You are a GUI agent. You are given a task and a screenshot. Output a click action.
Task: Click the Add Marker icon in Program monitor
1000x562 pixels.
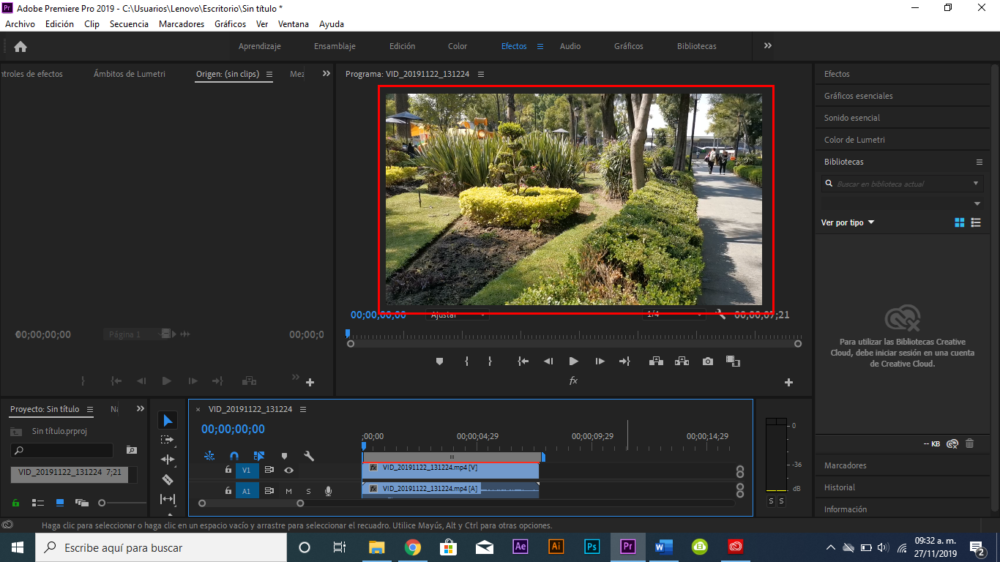coord(439,361)
